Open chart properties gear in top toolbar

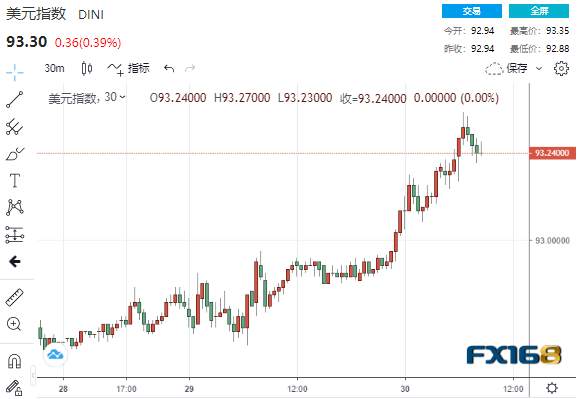pos(561,68)
